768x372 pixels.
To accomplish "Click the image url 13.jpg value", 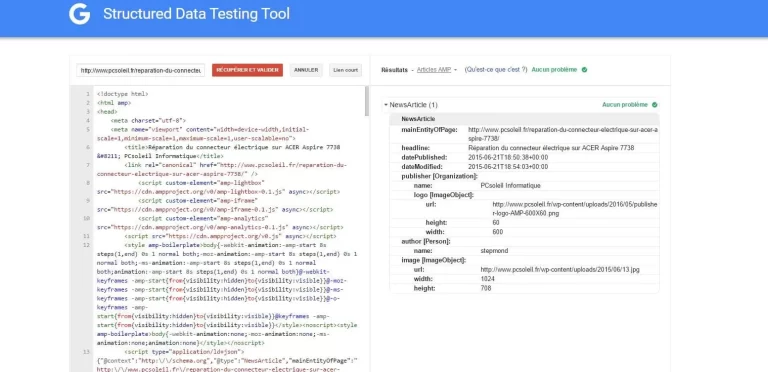I will tap(559, 270).
